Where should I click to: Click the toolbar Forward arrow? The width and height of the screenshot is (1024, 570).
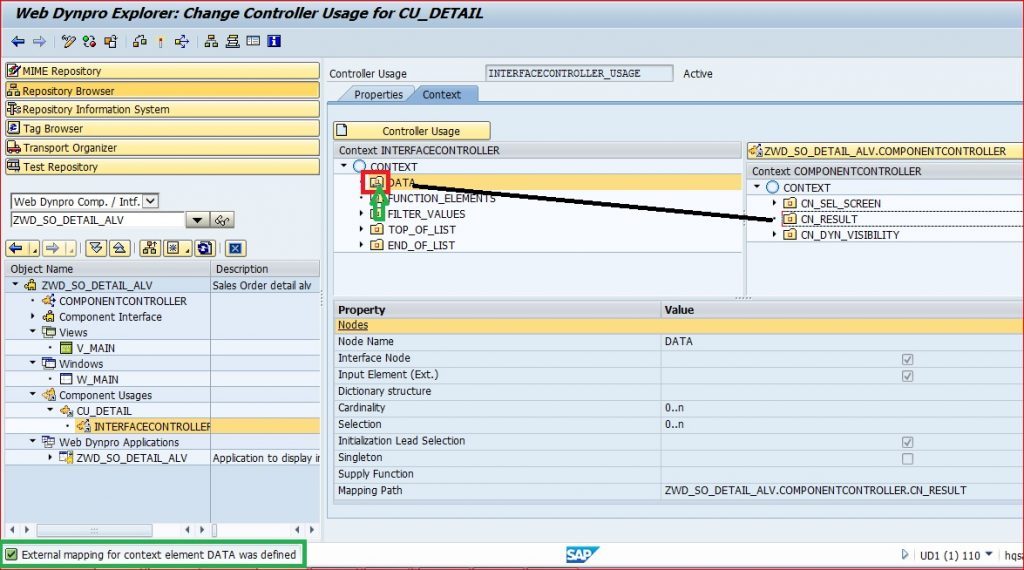[39, 42]
